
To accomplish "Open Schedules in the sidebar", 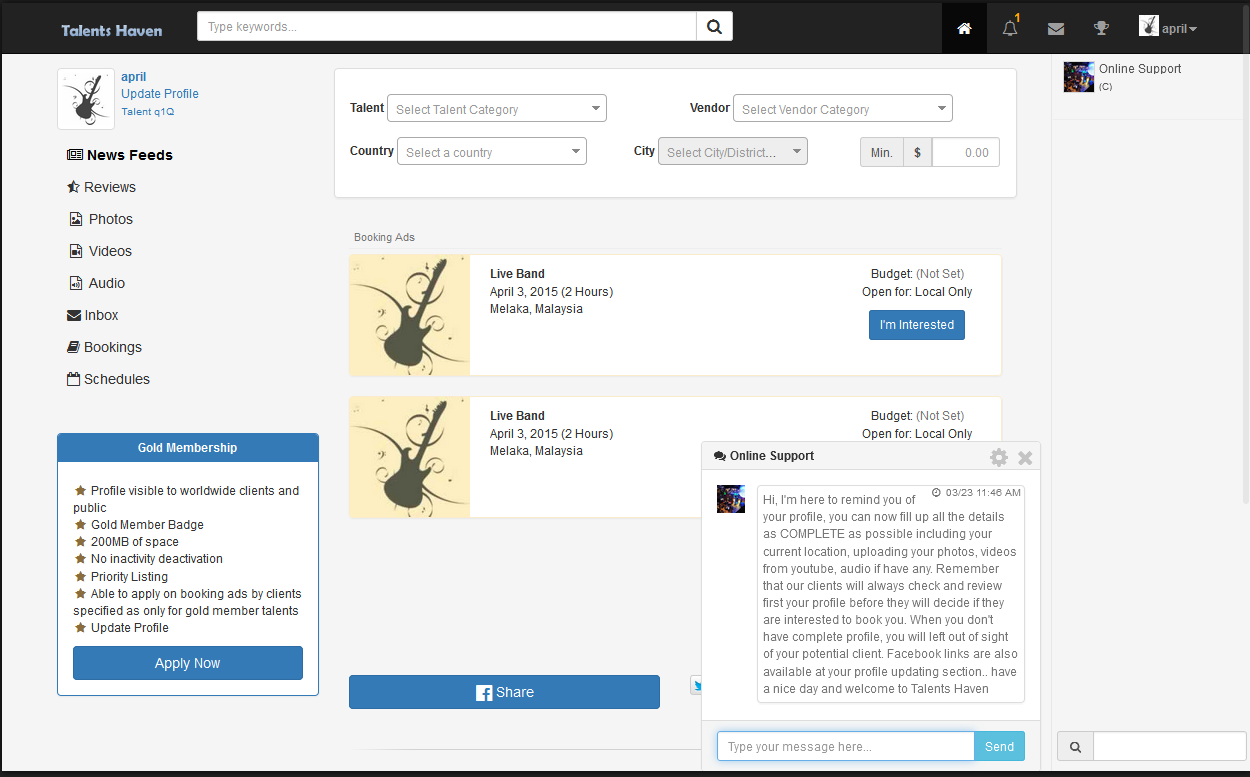I will click(116, 379).
